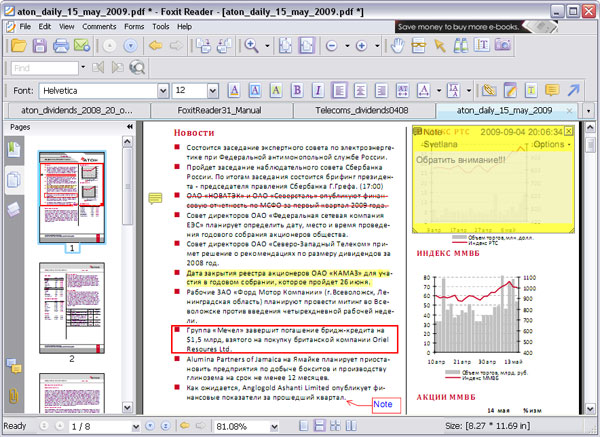600x437 pixels.
Task: Open the highlight color A icon with green fill
Action: 276,91
